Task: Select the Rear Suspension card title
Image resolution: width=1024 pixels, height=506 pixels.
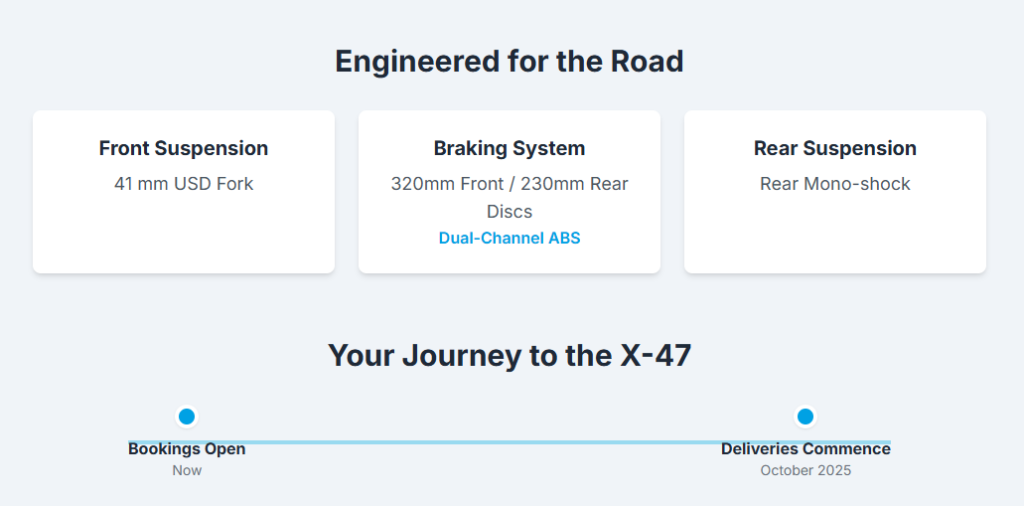Action: coord(835,148)
